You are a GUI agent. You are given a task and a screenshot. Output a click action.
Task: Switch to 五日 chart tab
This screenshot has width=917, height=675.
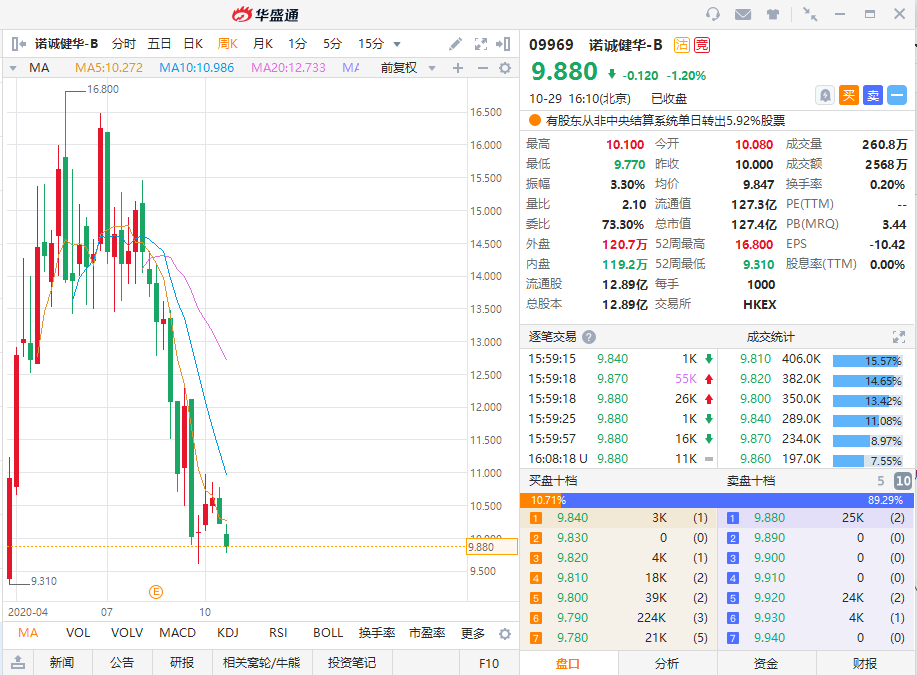click(159, 44)
